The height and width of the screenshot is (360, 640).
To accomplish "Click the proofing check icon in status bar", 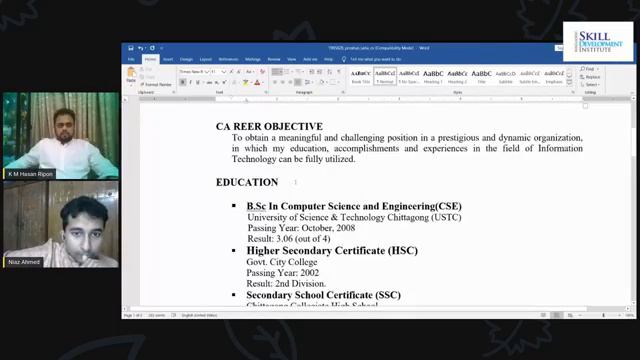I will (x=173, y=316).
